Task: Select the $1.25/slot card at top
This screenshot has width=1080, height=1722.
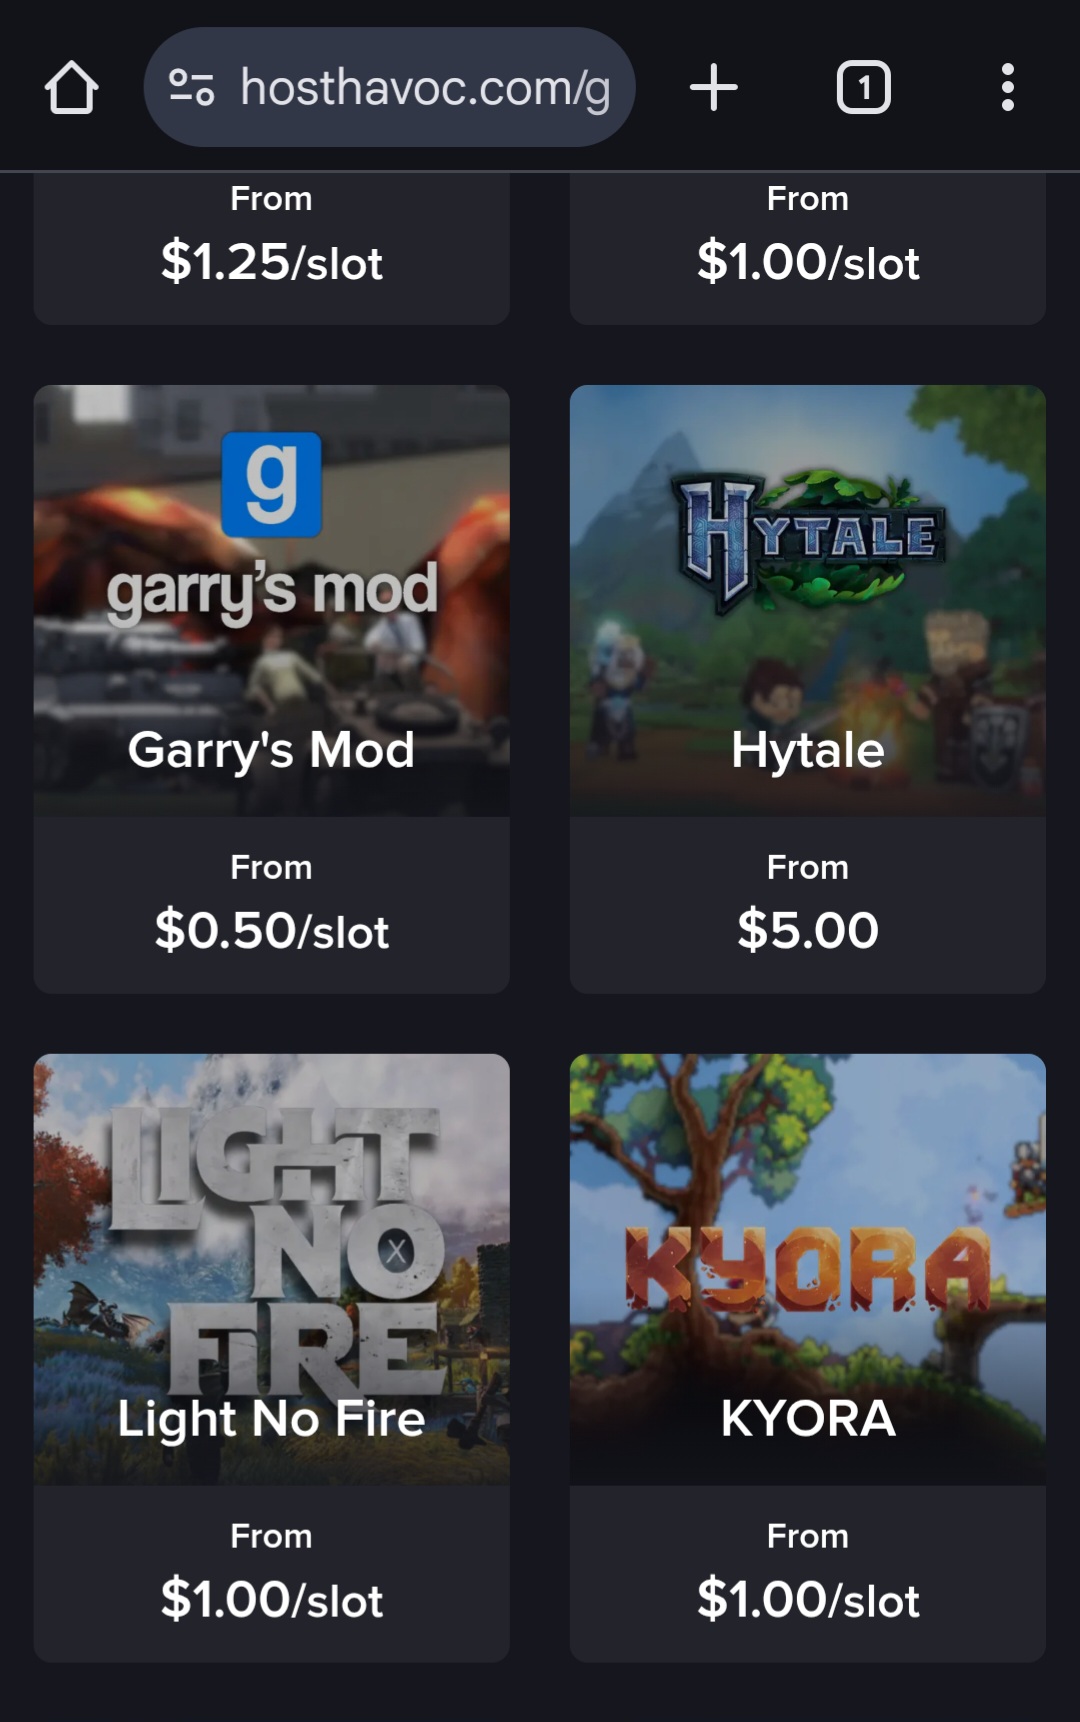Action: (x=271, y=249)
